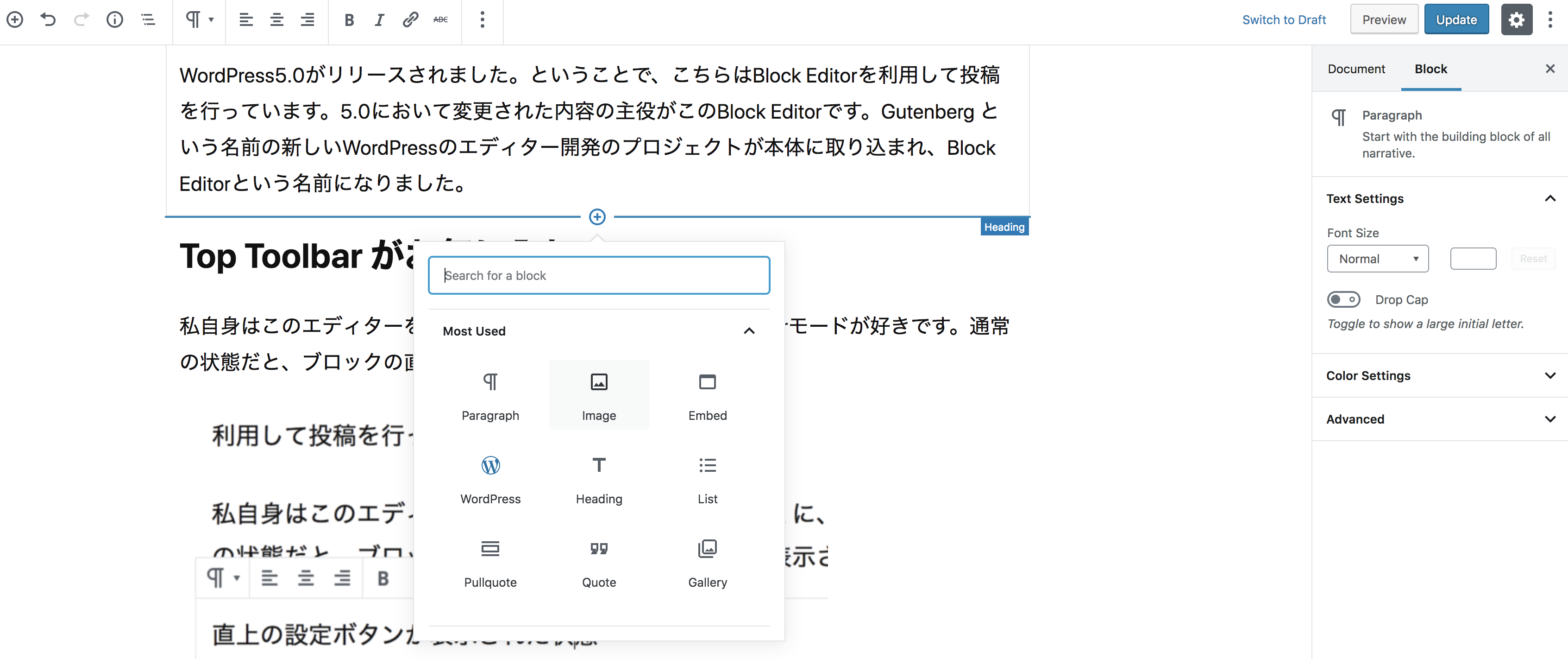Redo the last undone change

click(x=81, y=19)
